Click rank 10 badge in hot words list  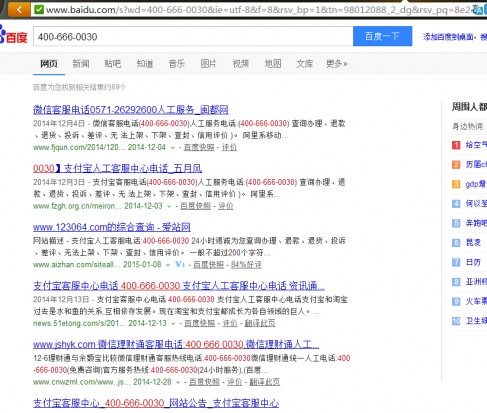coord(456,321)
